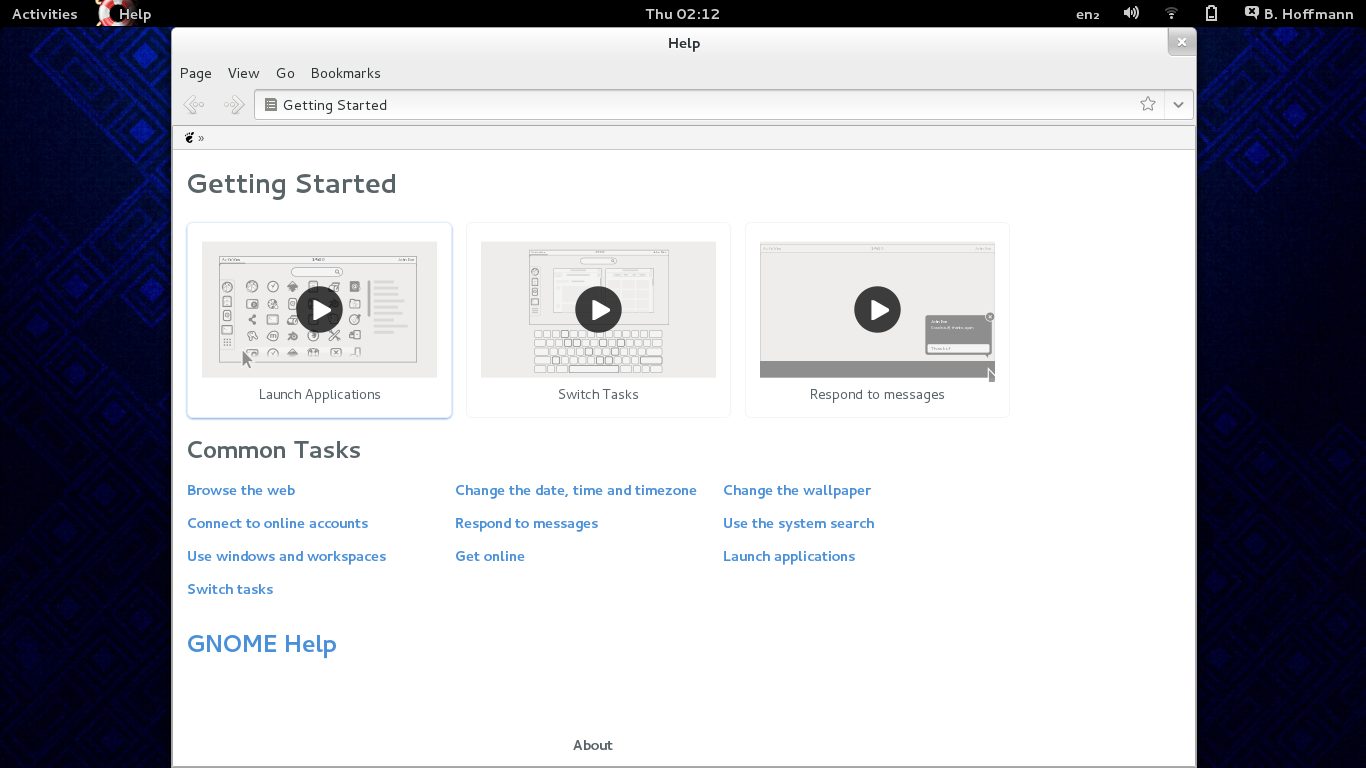This screenshot has height=768, width=1366.
Task: Play the Launch Applications video
Action: pyautogui.click(x=319, y=310)
